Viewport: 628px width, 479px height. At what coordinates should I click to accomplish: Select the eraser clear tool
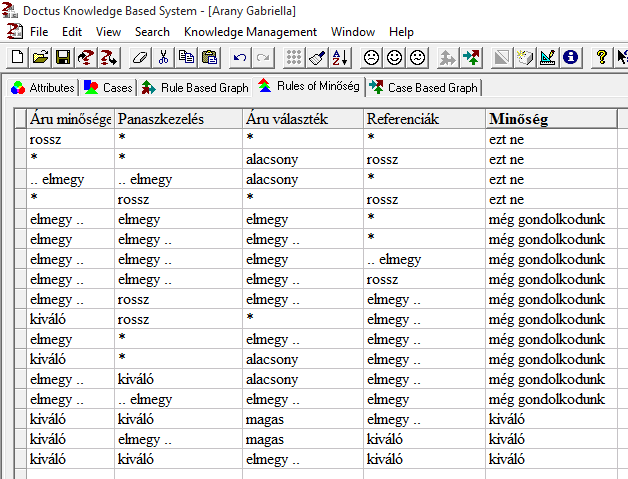pos(140,57)
